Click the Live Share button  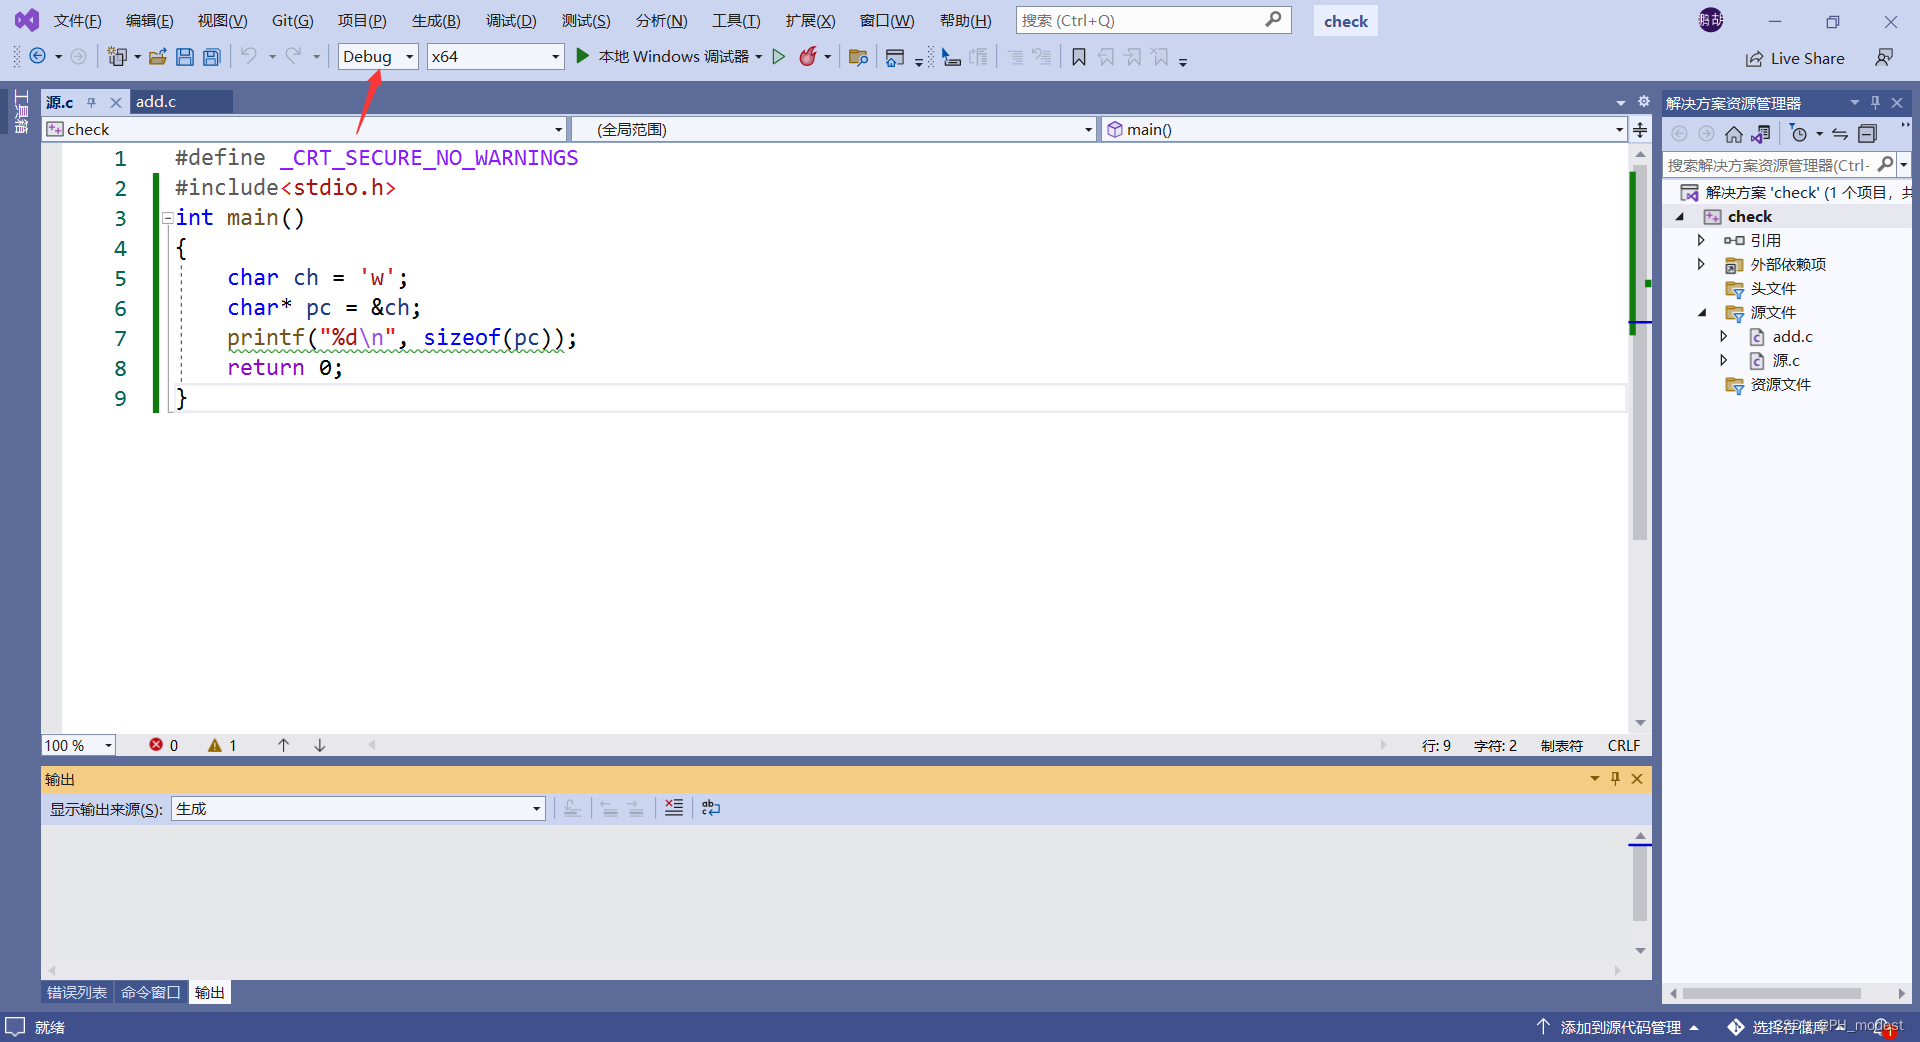click(x=1795, y=58)
